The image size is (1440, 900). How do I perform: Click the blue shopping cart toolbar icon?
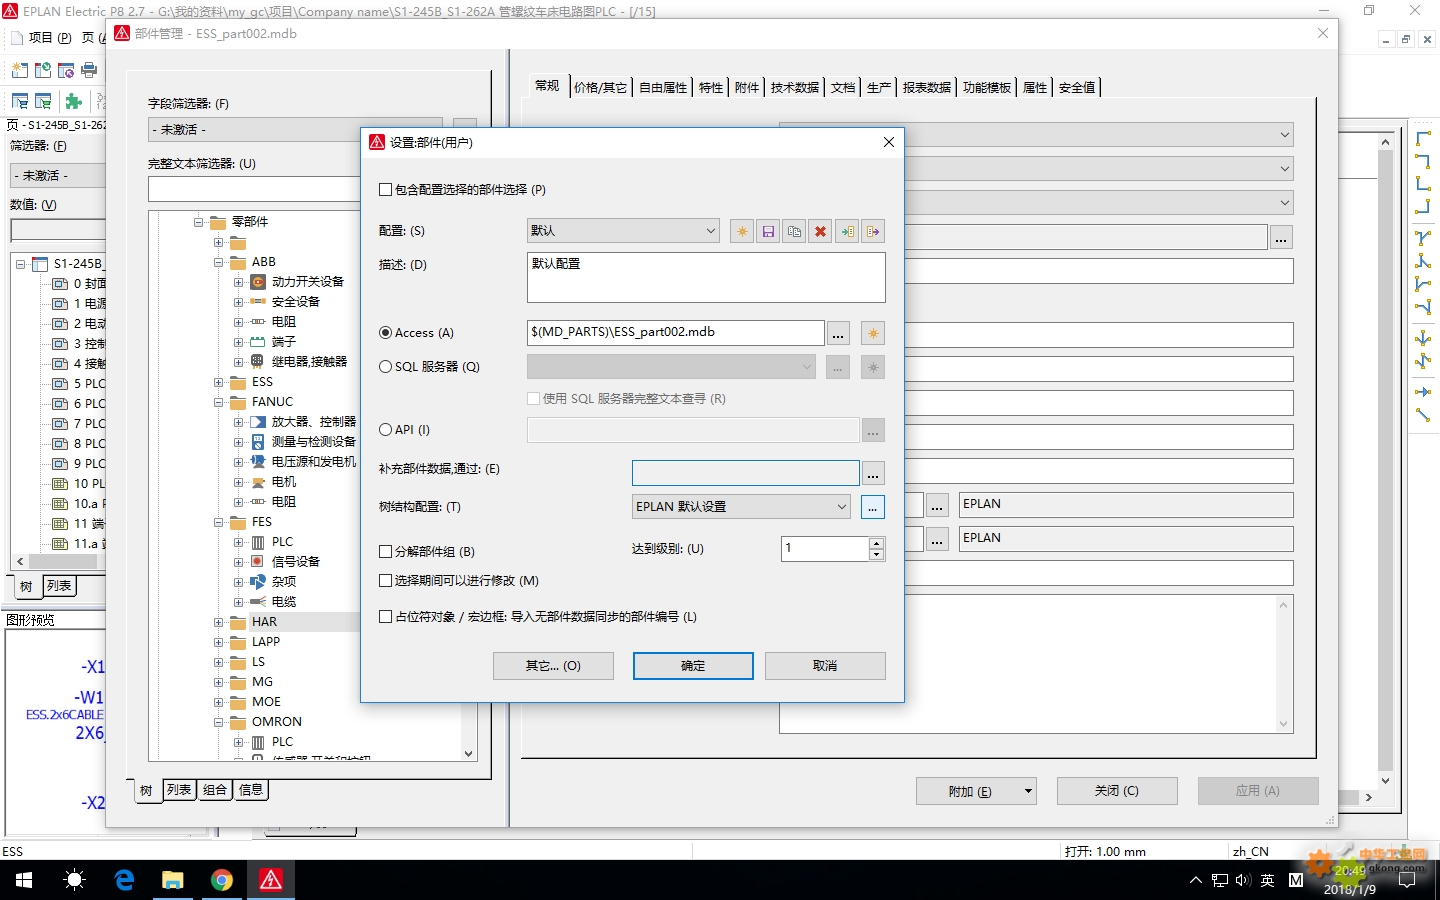pos(19,101)
